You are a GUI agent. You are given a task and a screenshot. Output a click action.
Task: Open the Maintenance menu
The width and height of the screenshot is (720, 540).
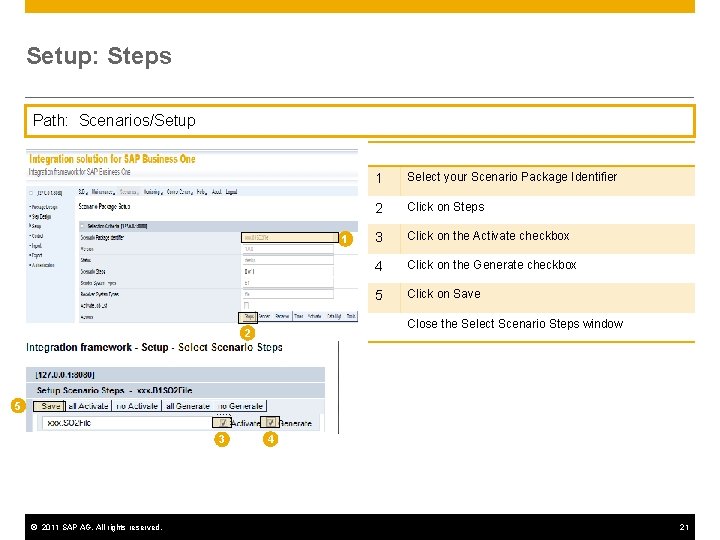pos(103,192)
